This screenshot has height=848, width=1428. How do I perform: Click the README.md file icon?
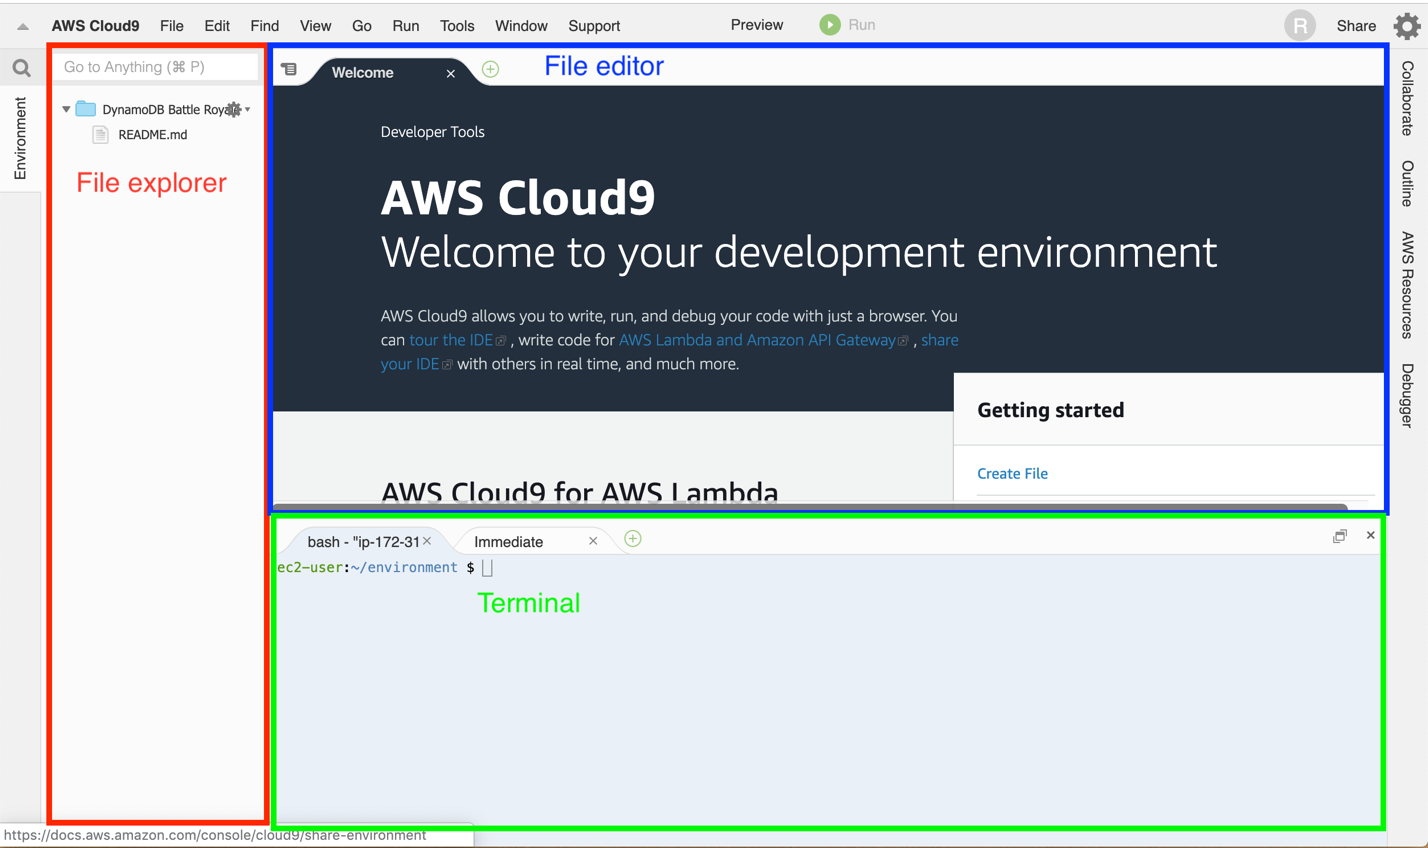pos(99,134)
